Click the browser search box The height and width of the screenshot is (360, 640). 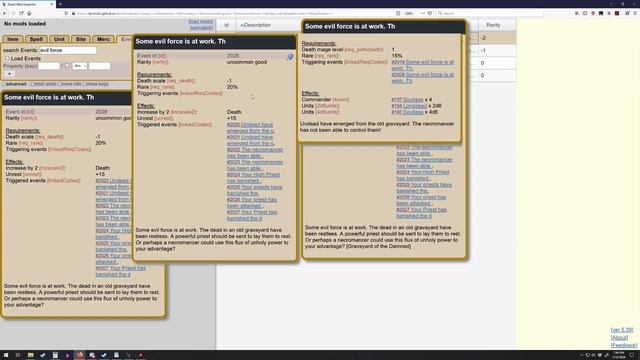point(490,13)
